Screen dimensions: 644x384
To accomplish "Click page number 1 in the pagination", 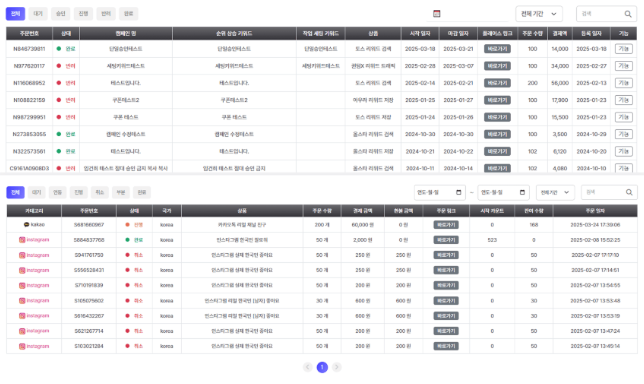I will [322, 367].
